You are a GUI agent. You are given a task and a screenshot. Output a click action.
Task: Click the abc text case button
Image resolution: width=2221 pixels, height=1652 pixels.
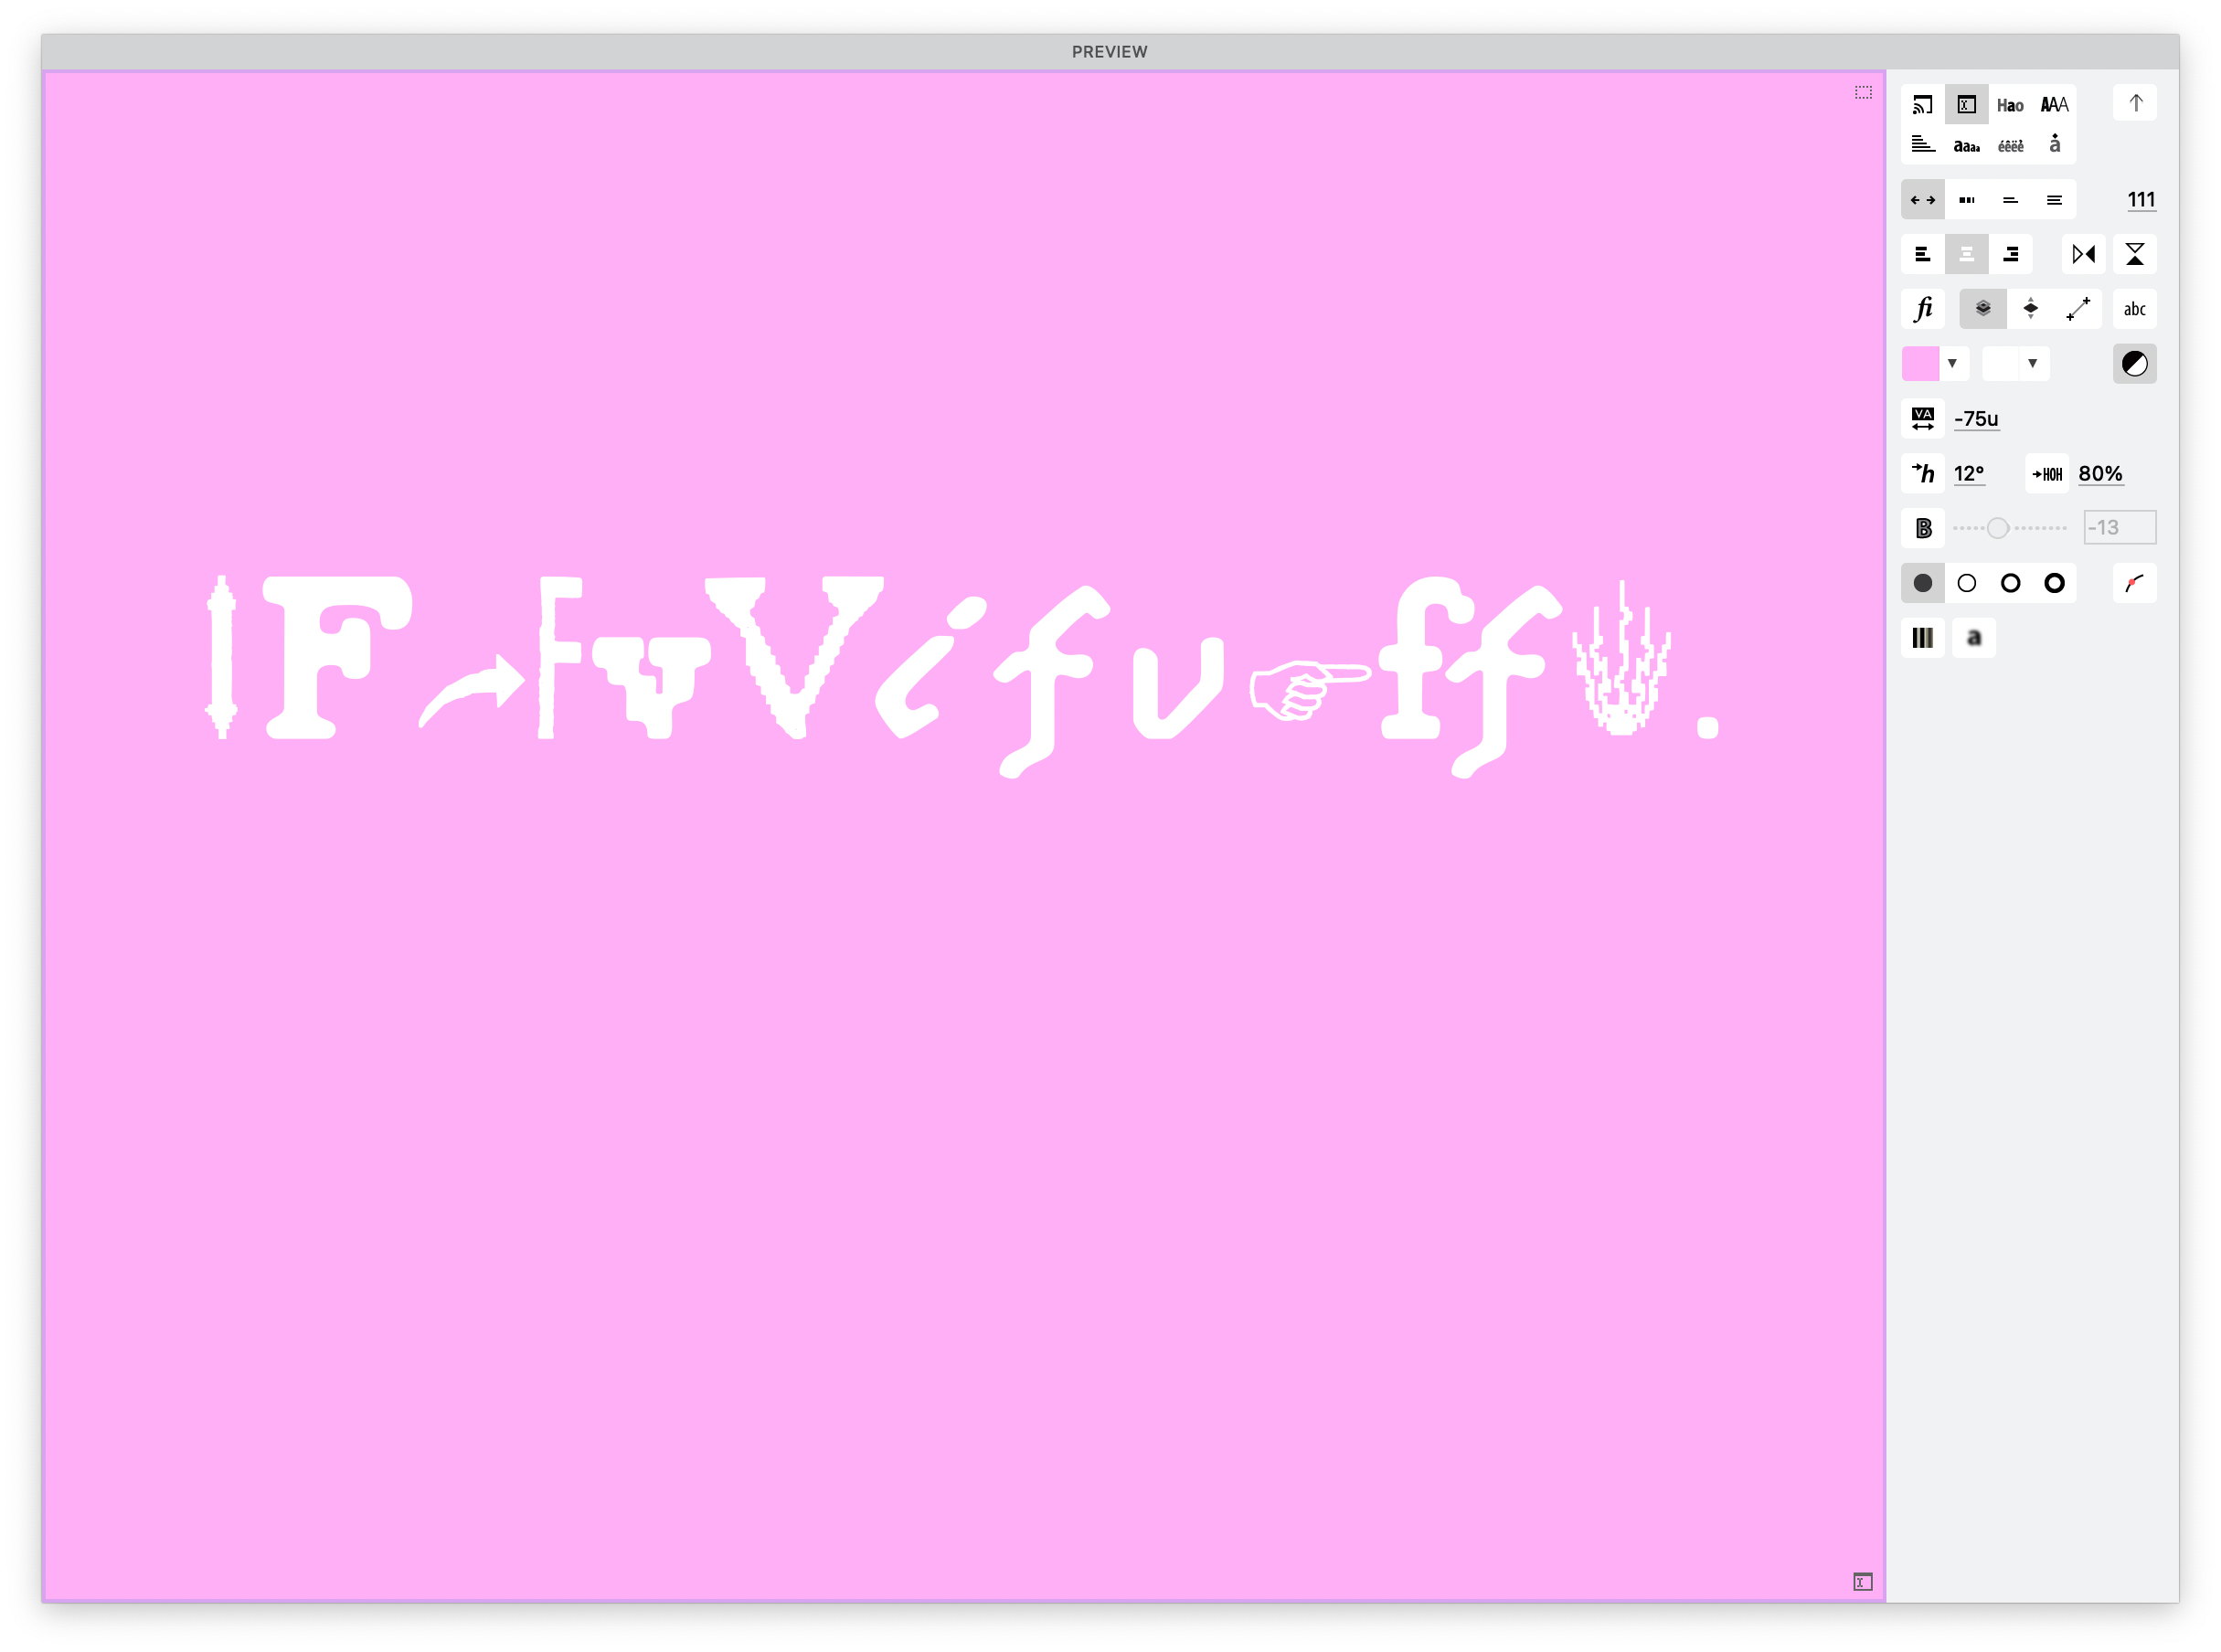(2134, 309)
